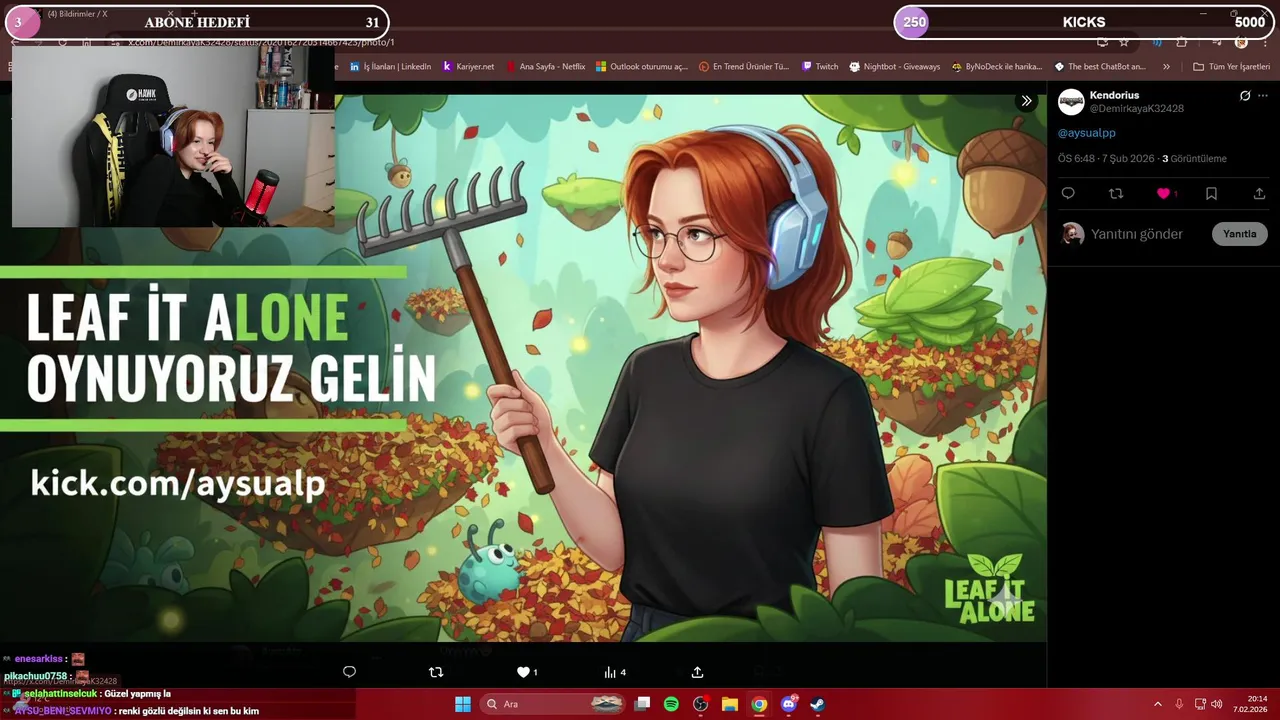
Task: Open Steam from the taskbar
Action: coord(817,704)
